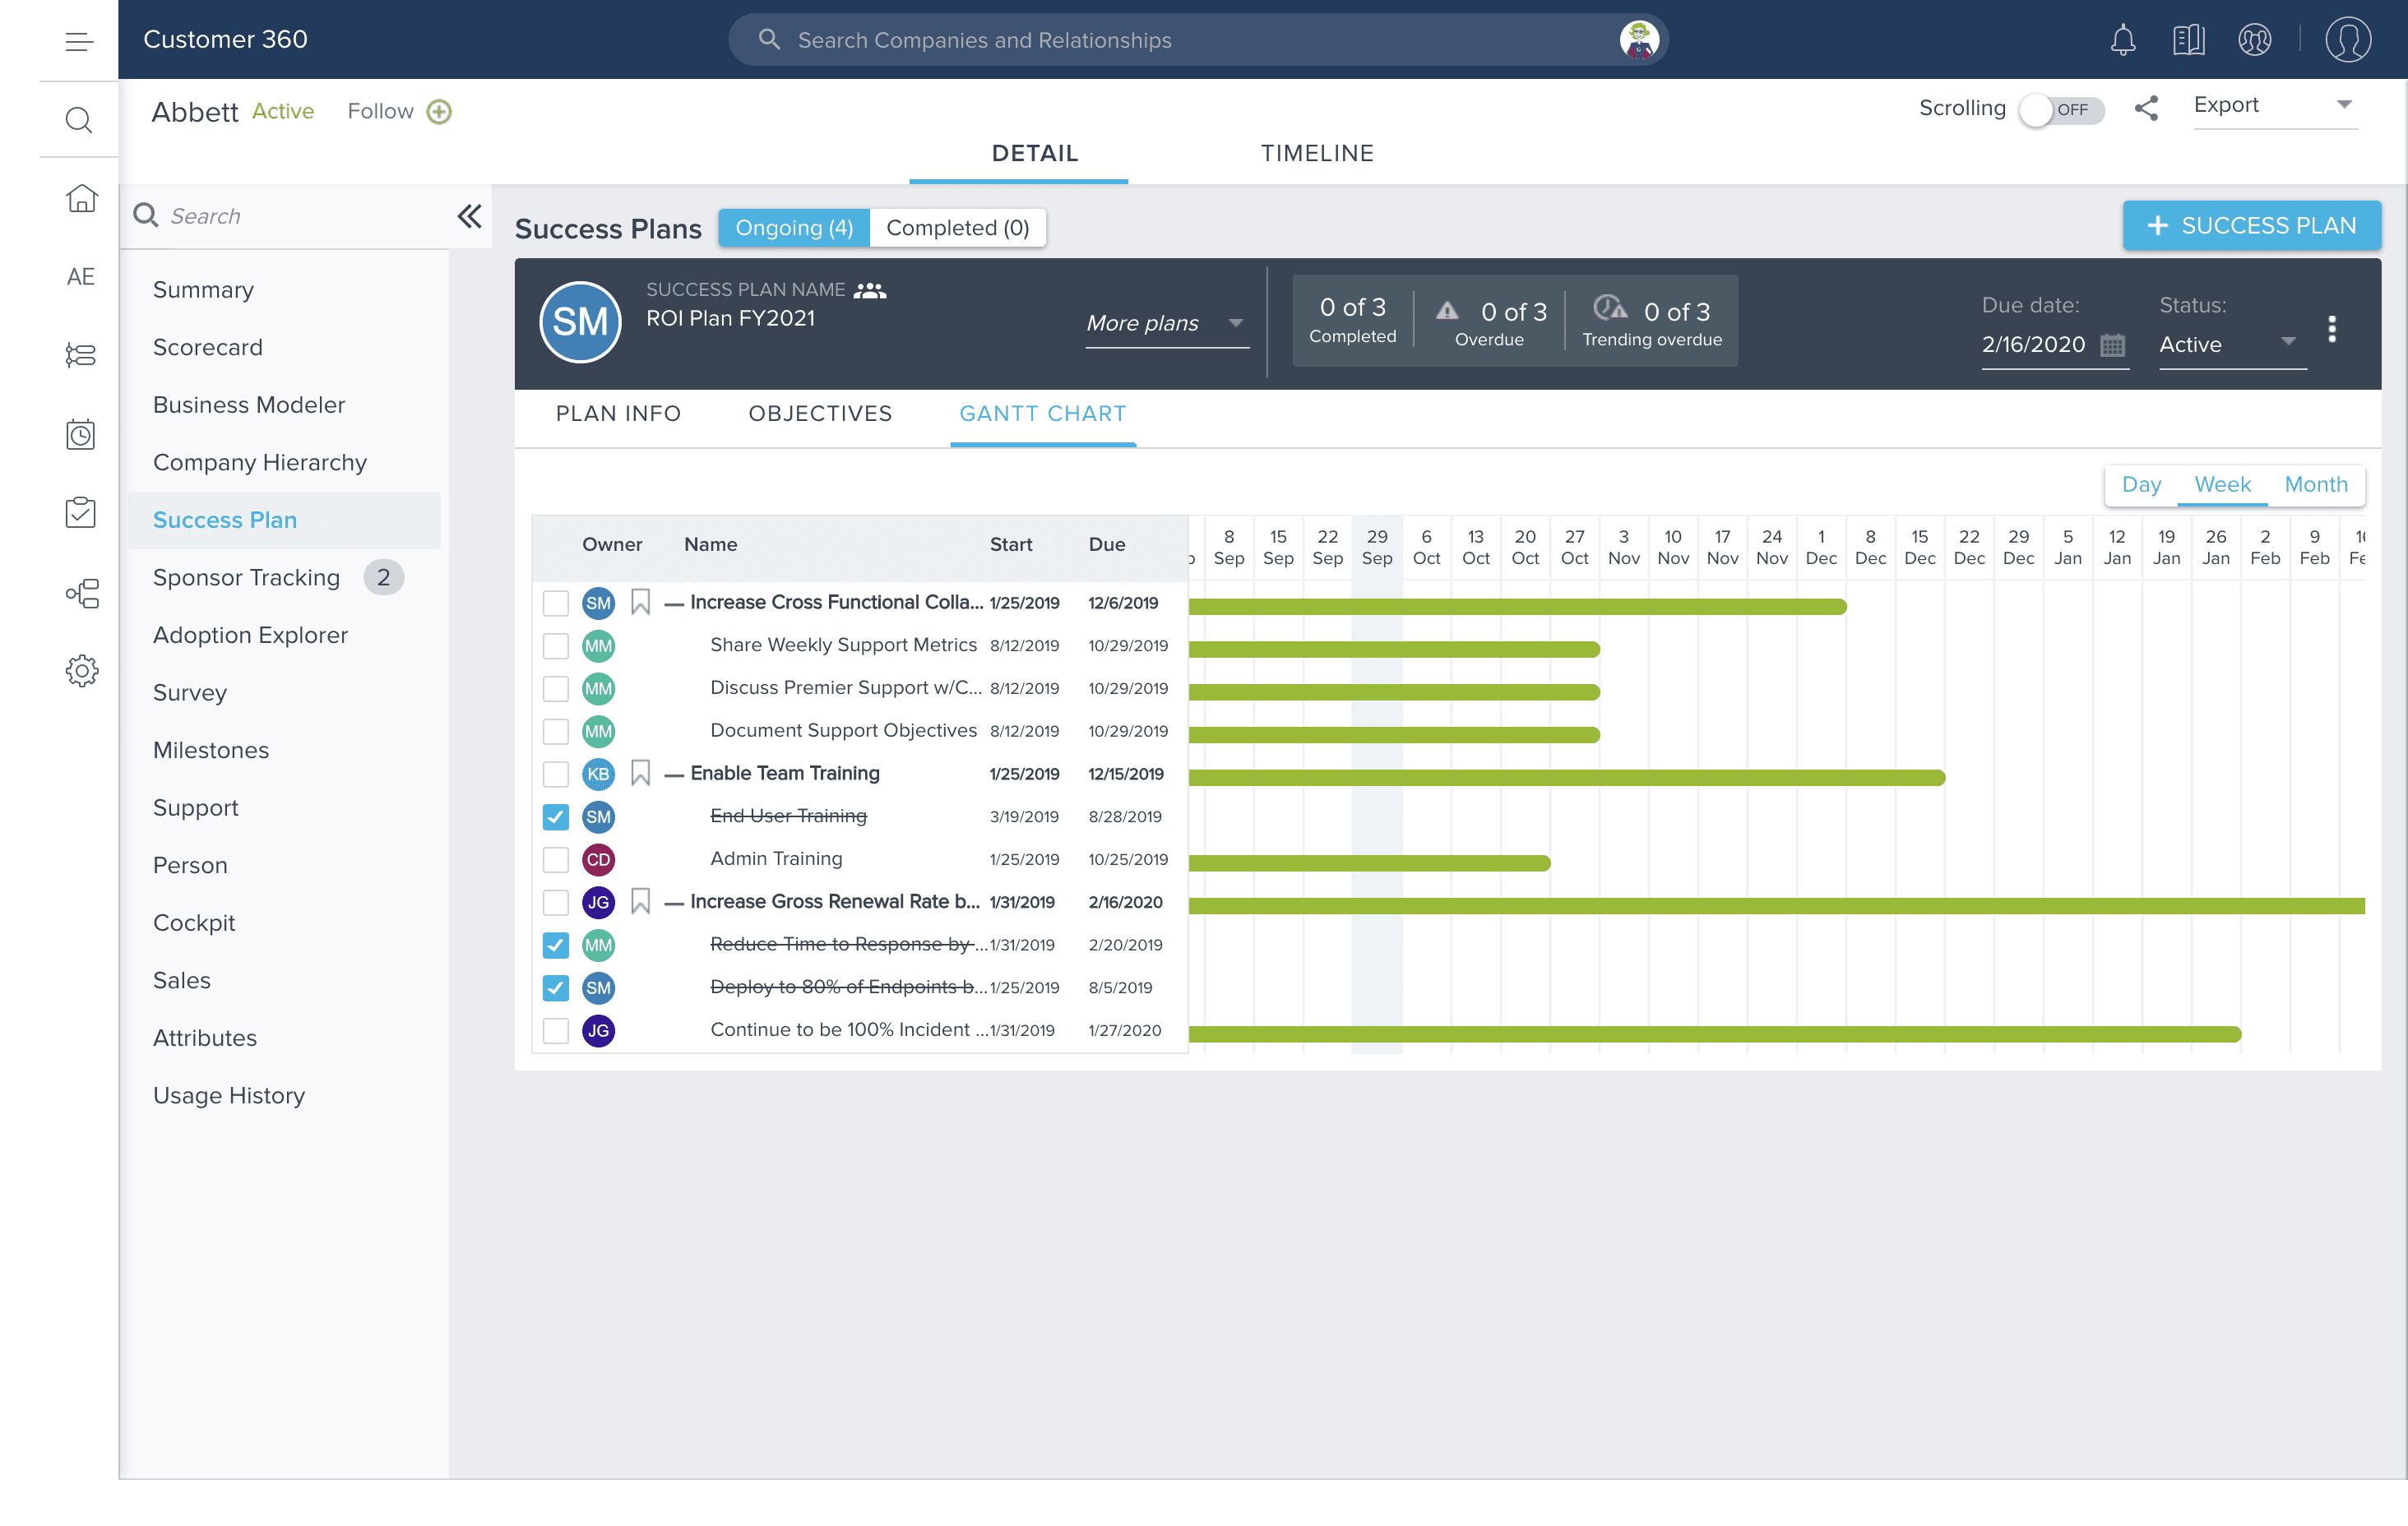Screen dimensions: 2408x1526
Task: Show Completed (0) success plans
Action: (957, 228)
